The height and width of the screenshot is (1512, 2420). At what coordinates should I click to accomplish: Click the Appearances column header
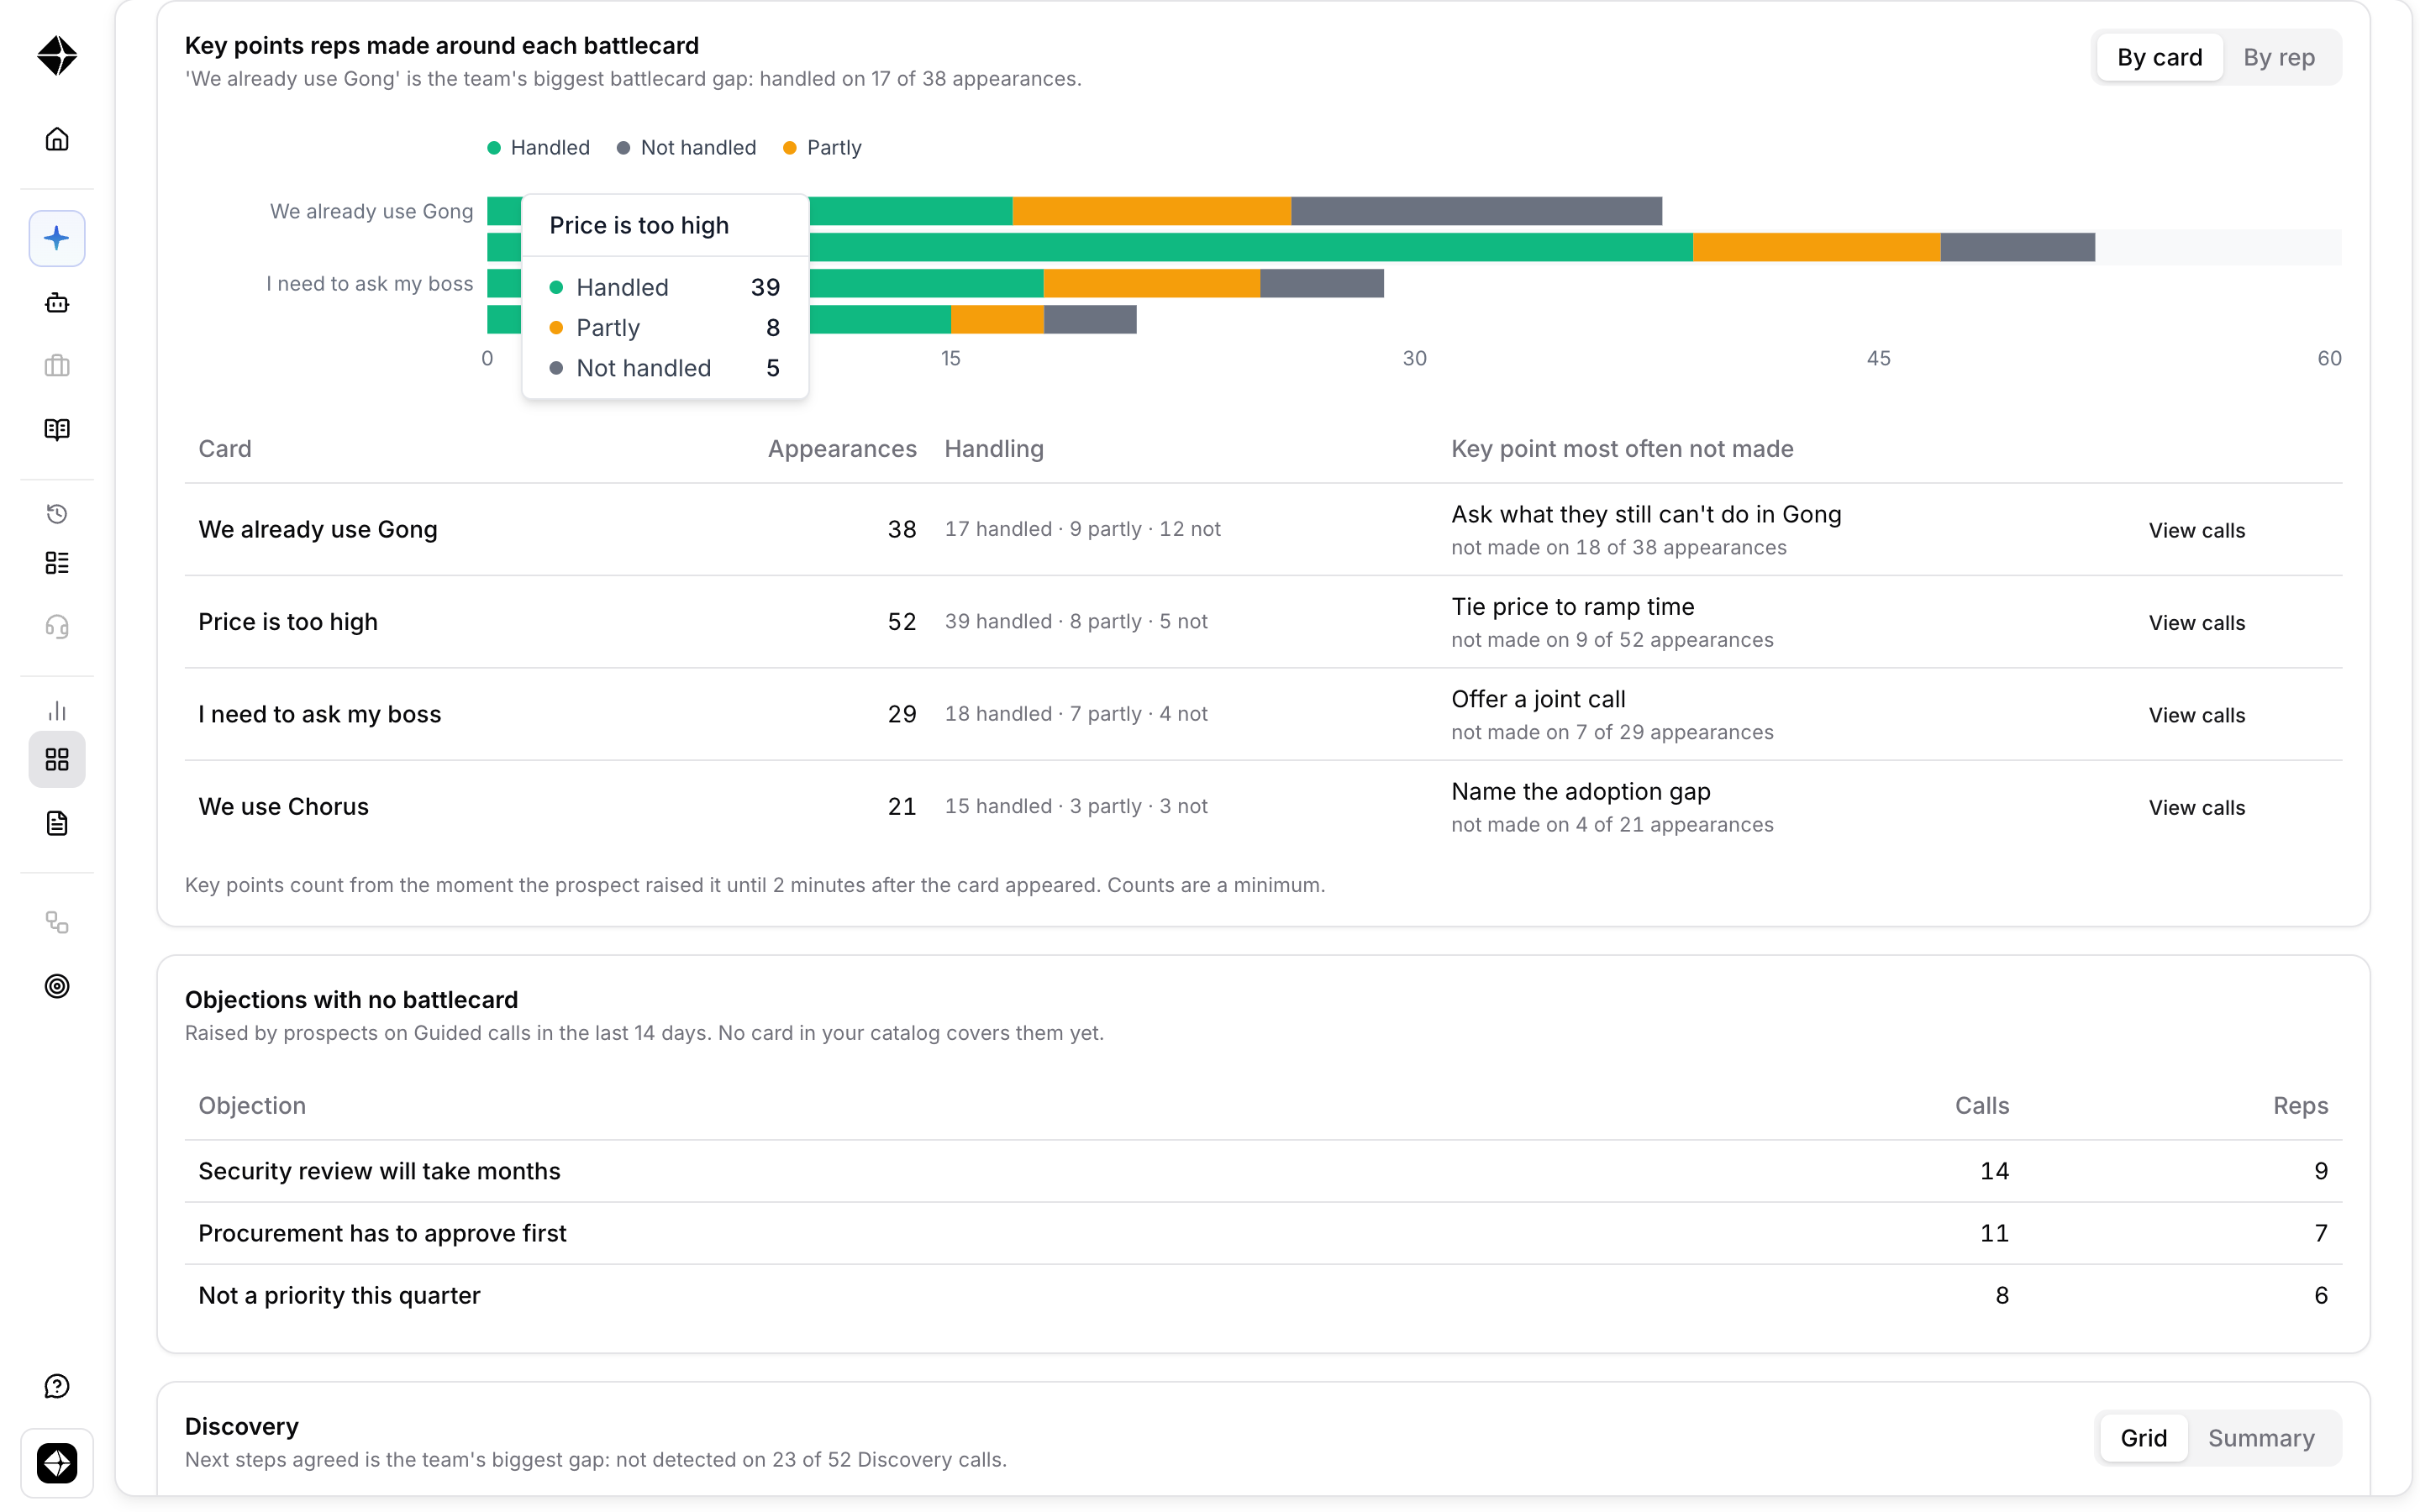[x=841, y=449]
